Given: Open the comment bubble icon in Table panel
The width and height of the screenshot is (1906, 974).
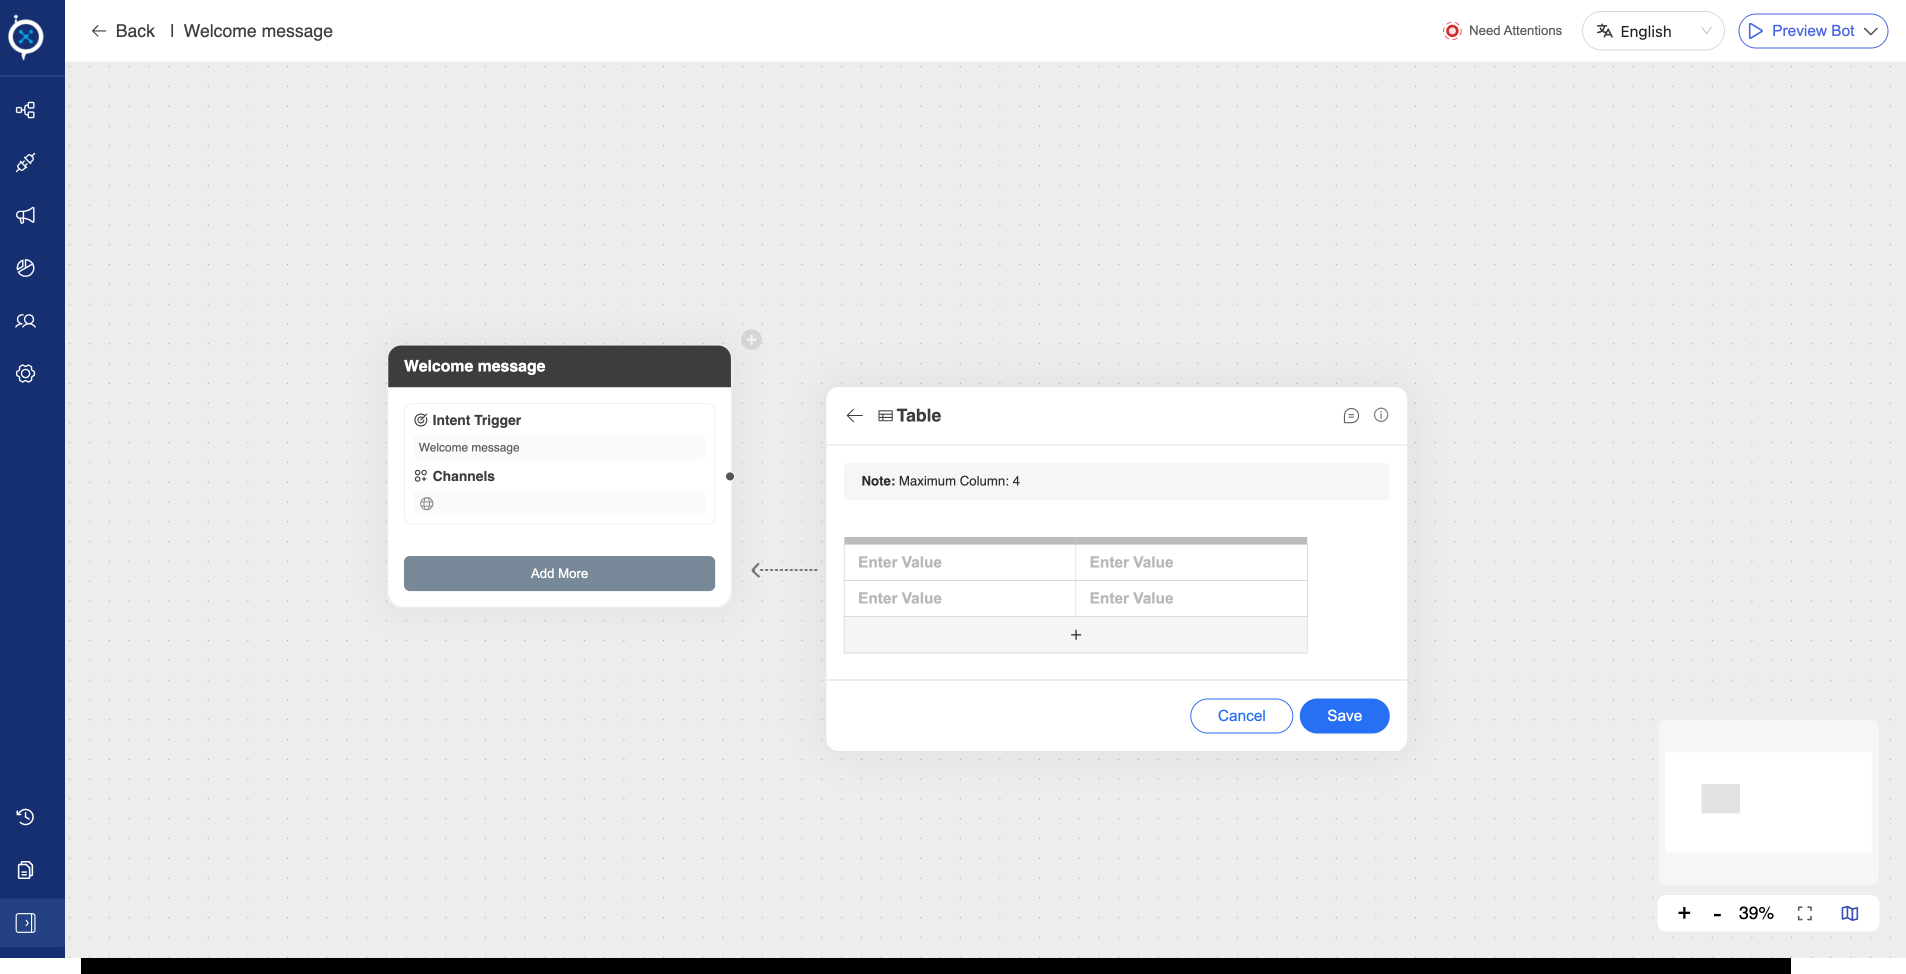Looking at the screenshot, I should pos(1351,416).
